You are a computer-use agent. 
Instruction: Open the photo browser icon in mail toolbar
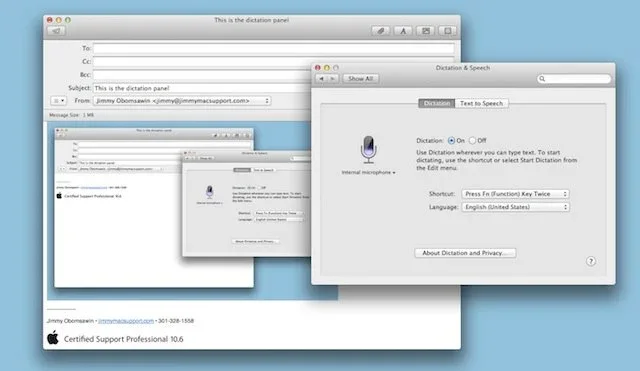[x=425, y=31]
